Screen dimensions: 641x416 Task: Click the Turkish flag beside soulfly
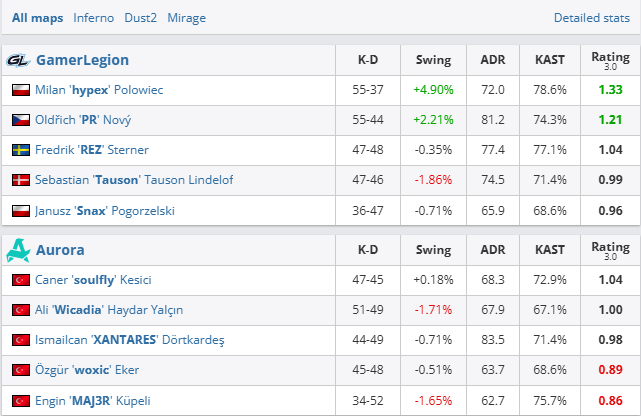point(20,280)
